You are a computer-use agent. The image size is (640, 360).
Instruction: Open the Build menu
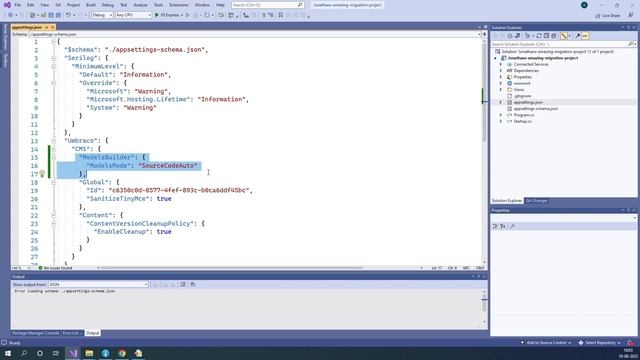click(x=91, y=5)
